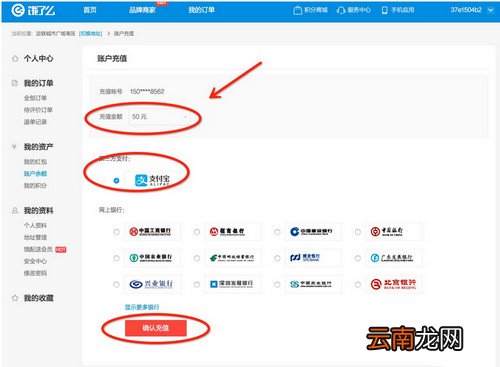Click the 显示更多银行 link
Screen dimensions: 500x367
(x=142, y=307)
